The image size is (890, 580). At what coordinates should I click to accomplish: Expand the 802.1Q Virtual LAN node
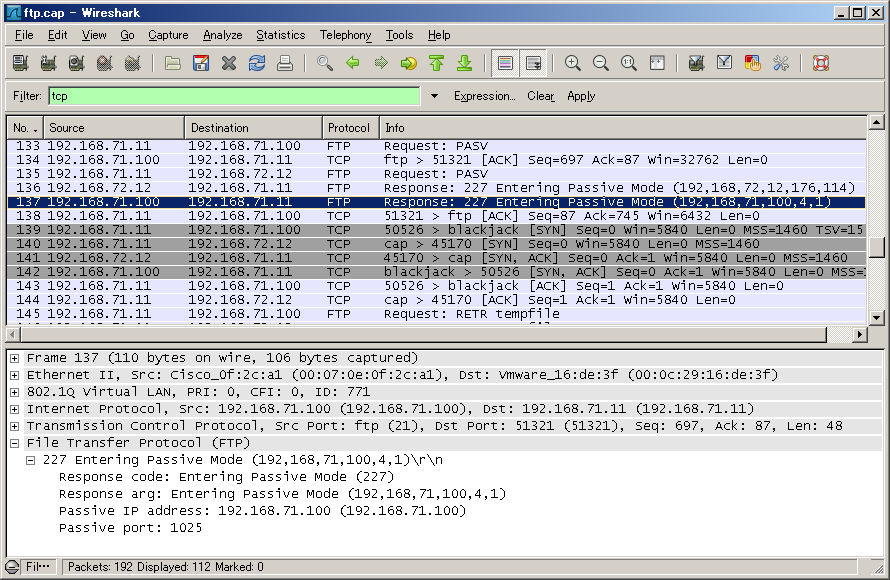15,392
